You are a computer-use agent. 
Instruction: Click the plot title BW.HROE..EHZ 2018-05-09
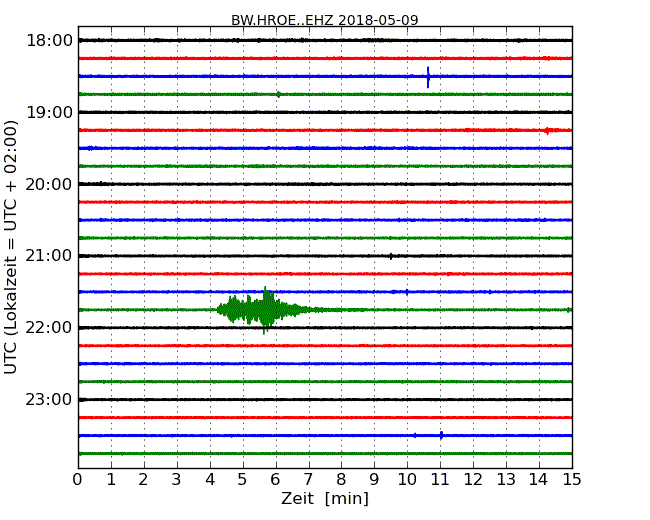coord(325,20)
